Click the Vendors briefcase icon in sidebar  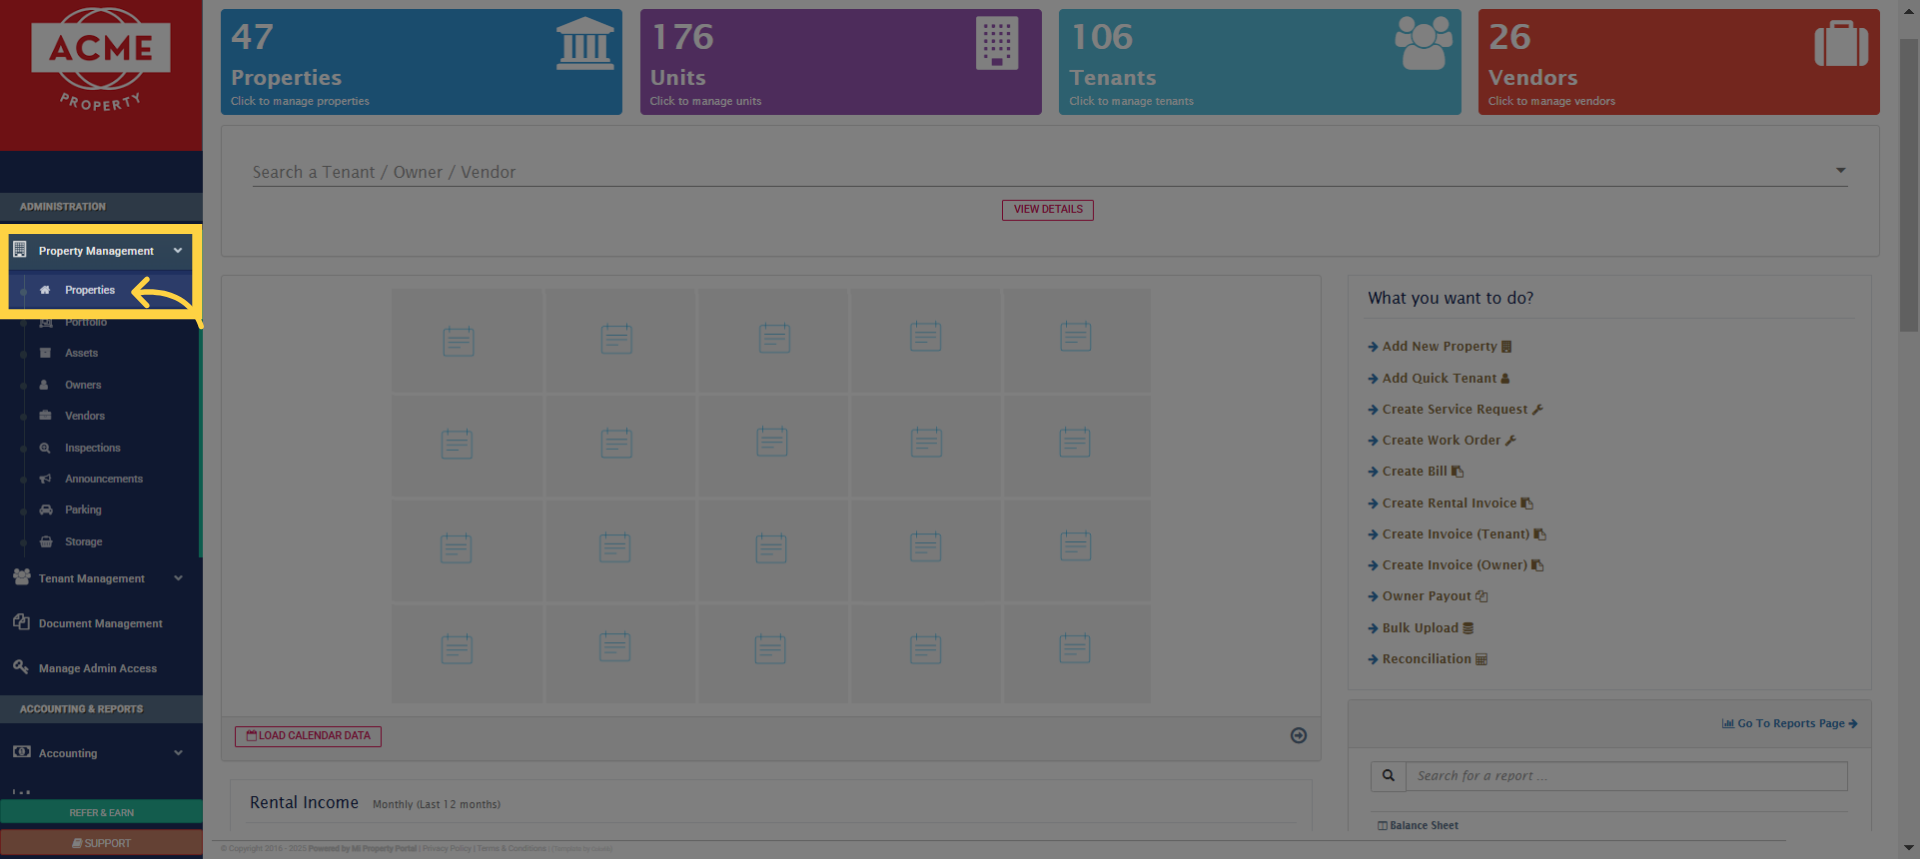(45, 416)
